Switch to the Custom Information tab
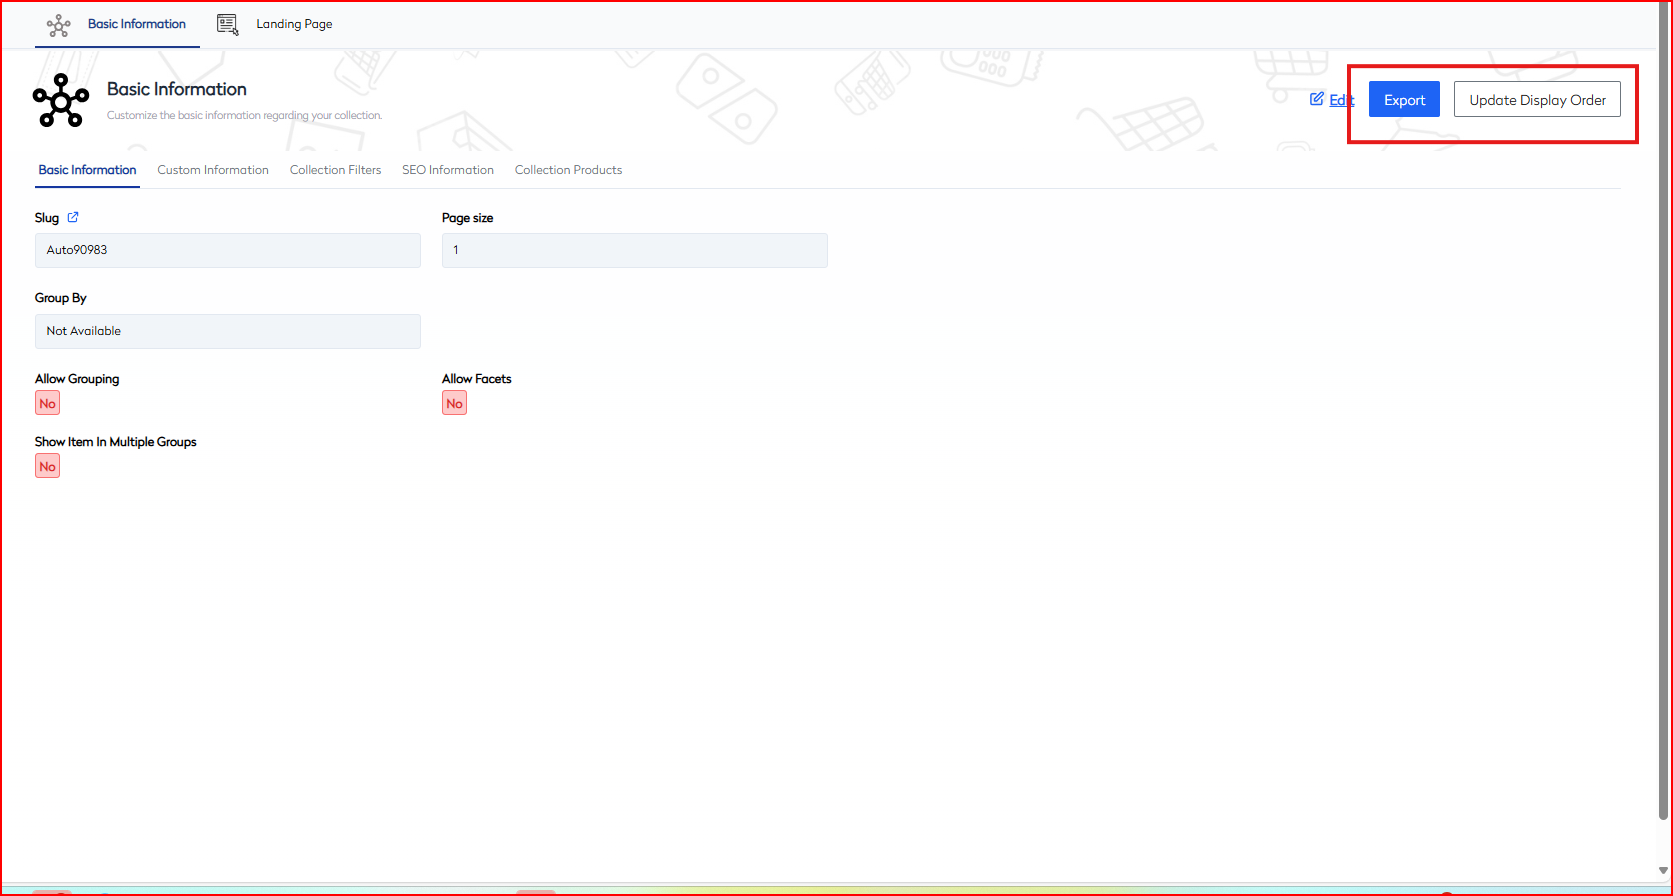This screenshot has height=896, width=1673. (x=213, y=170)
